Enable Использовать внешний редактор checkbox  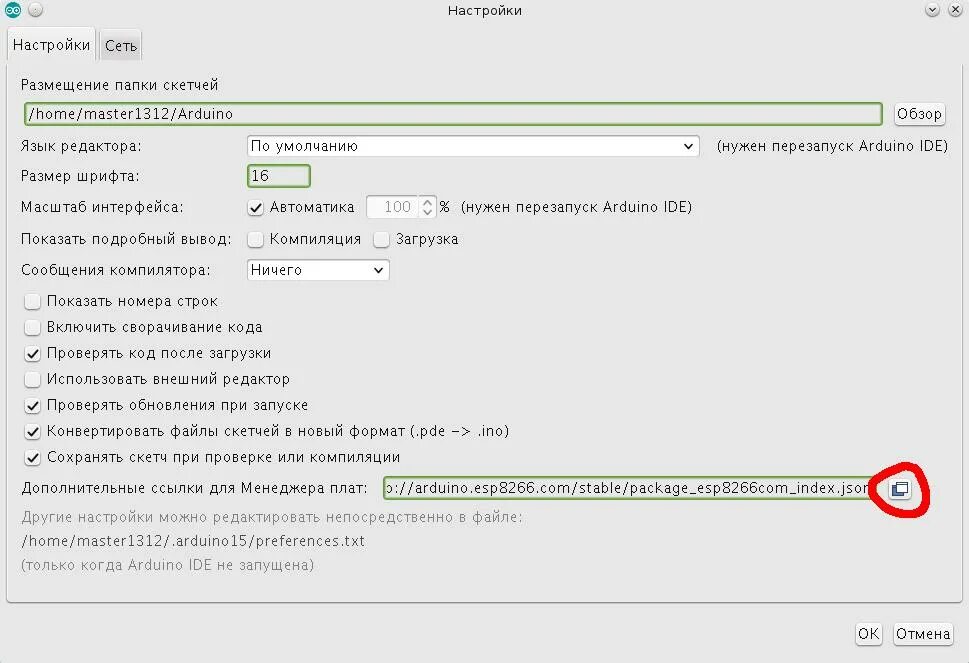click(x=32, y=379)
